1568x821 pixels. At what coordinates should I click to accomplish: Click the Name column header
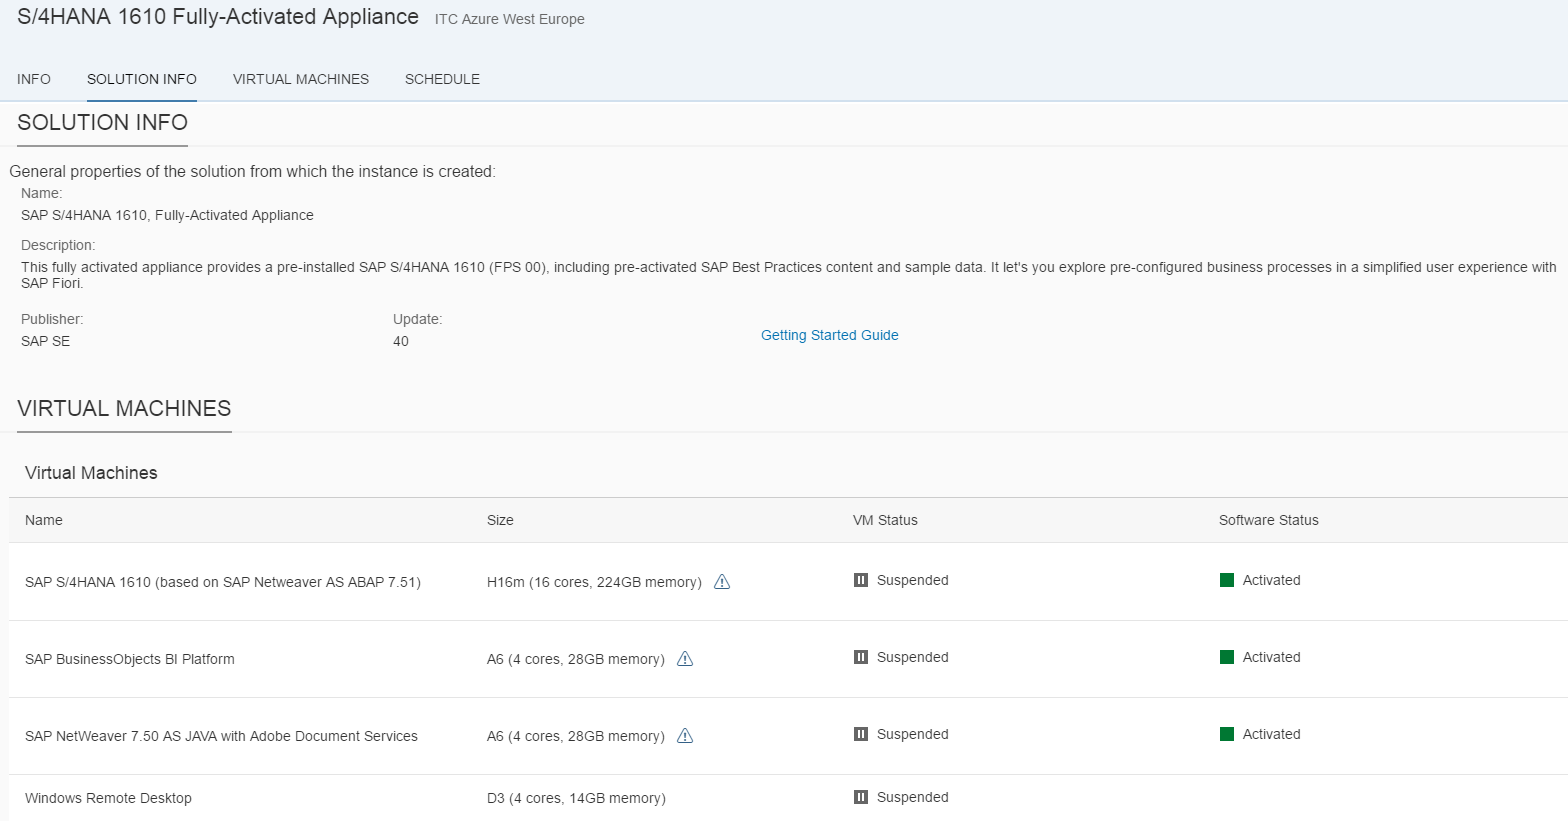[x=44, y=520]
